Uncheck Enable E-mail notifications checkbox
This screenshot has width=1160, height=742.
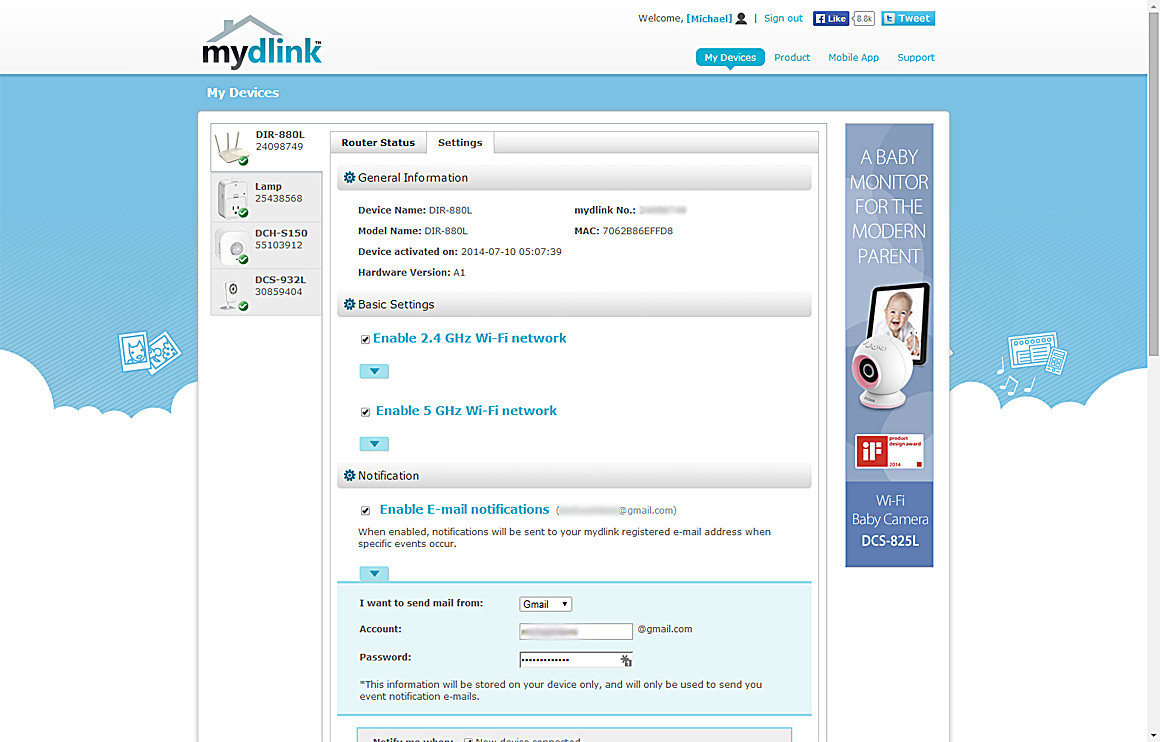pos(366,510)
